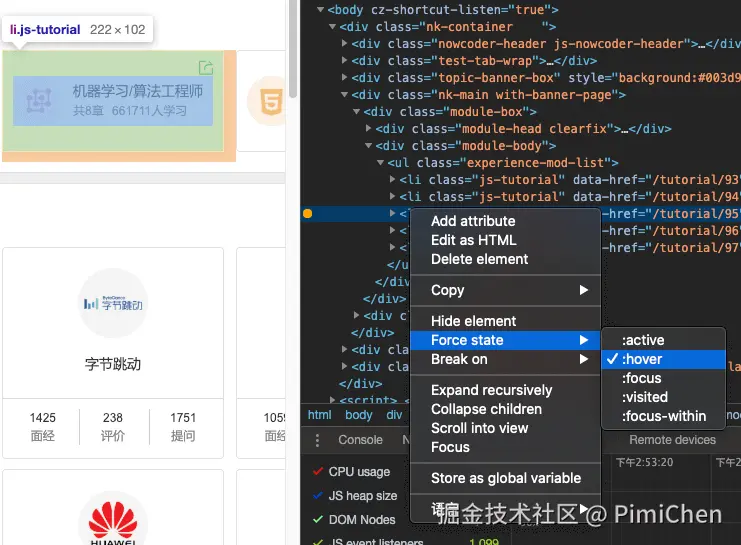Choose Edit as HTML
This screenshot has width=741, height=545.
coord(505,240)
